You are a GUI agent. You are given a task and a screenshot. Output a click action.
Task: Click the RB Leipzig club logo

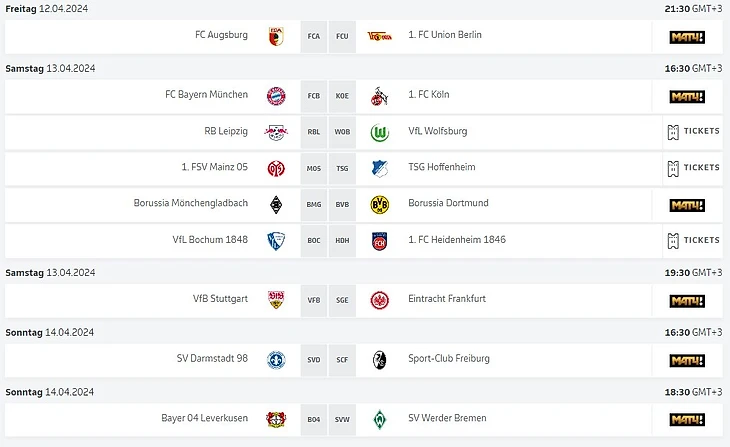click(276, 132)
